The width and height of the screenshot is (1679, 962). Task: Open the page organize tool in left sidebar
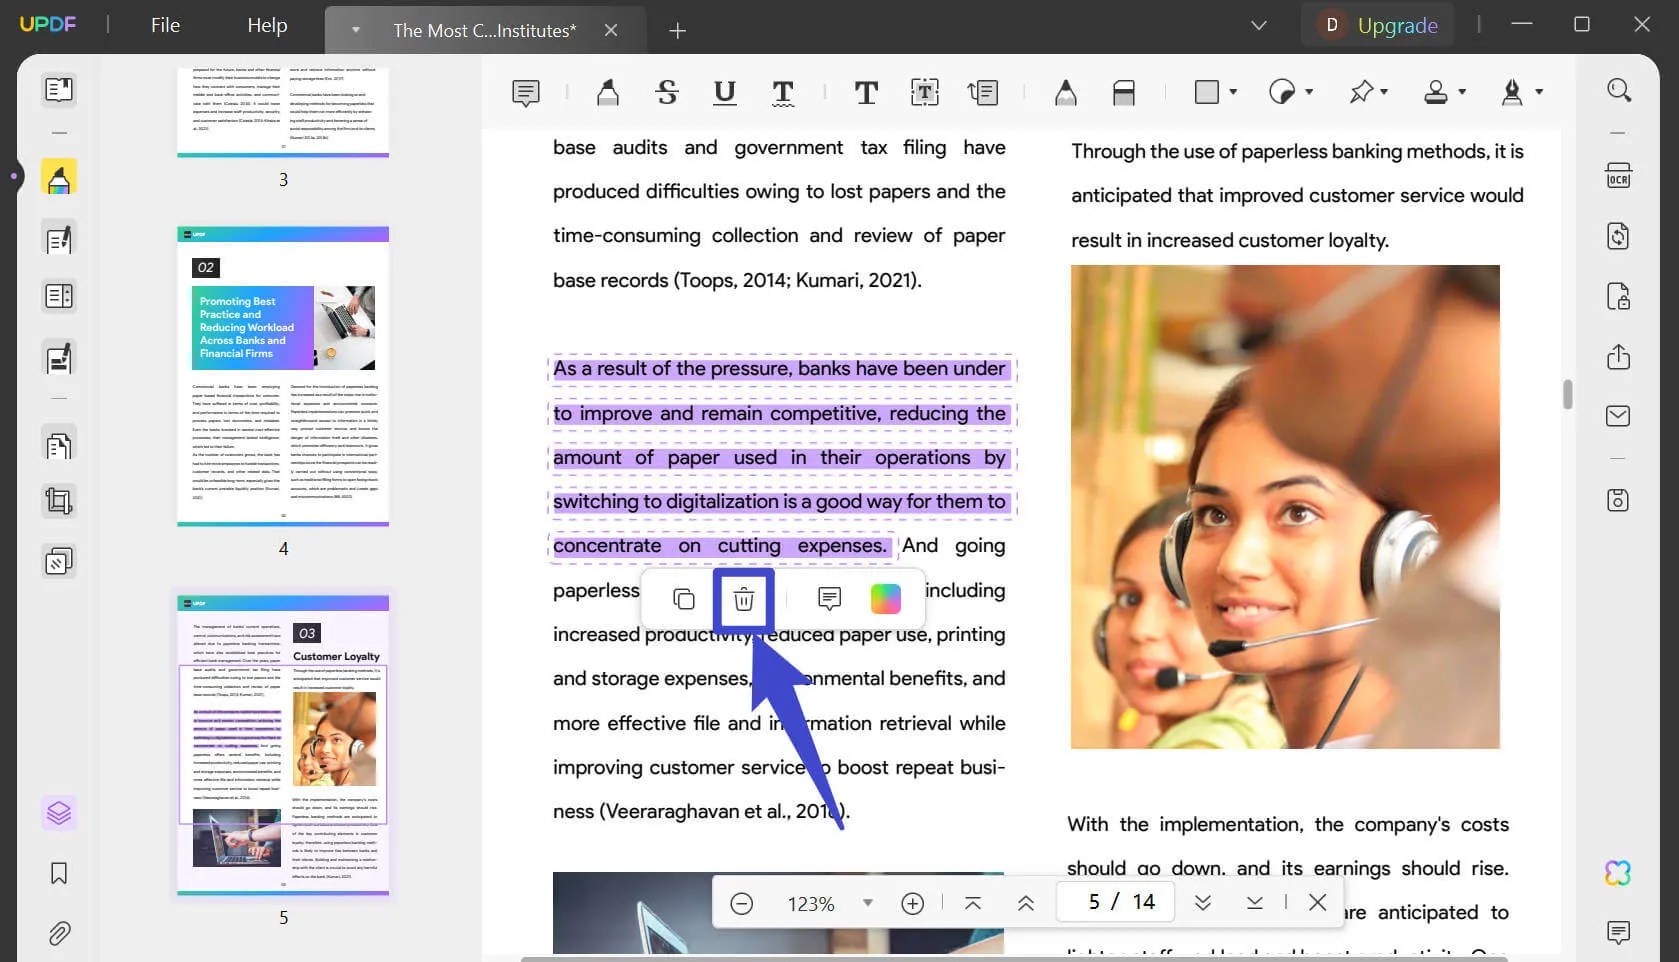tap(58, 444)
